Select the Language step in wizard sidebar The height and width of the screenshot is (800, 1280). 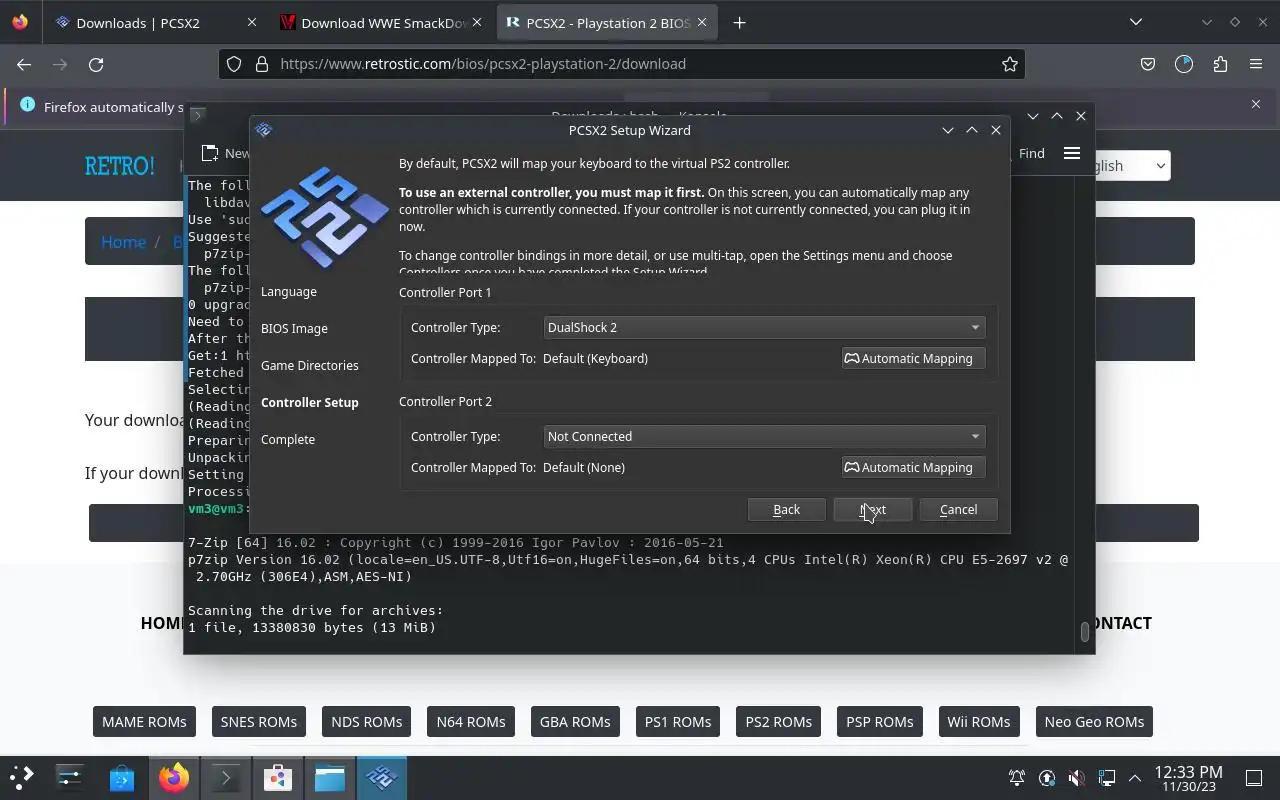(x=288, y=292)
